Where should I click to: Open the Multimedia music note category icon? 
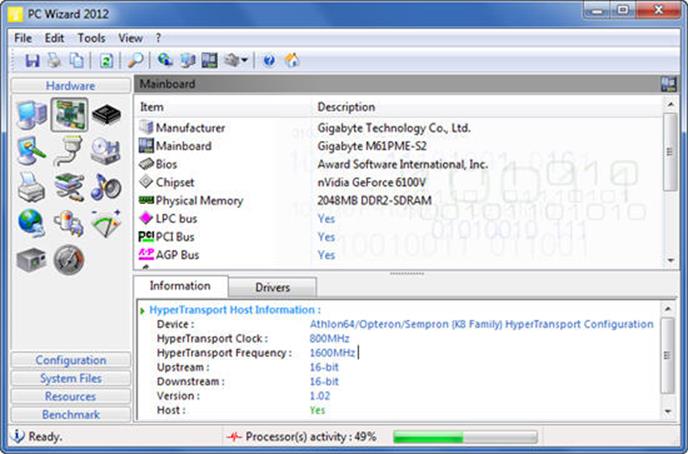[x=106, y=186]
